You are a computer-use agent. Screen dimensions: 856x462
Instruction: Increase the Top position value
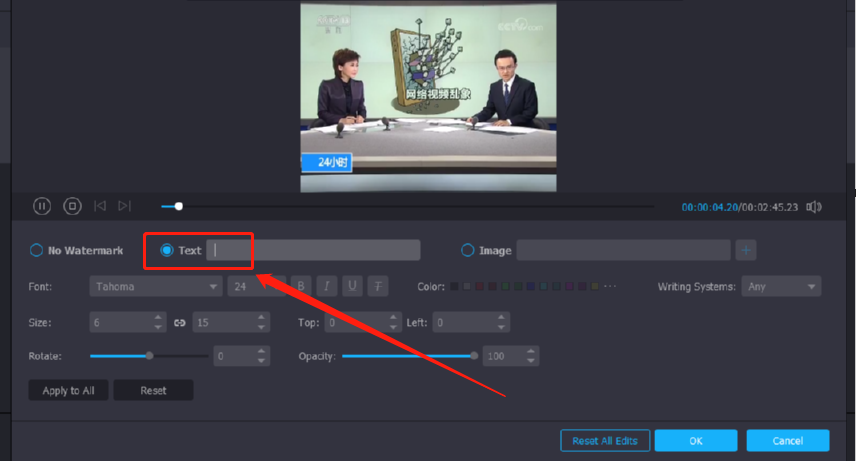(x=393, y=317)
